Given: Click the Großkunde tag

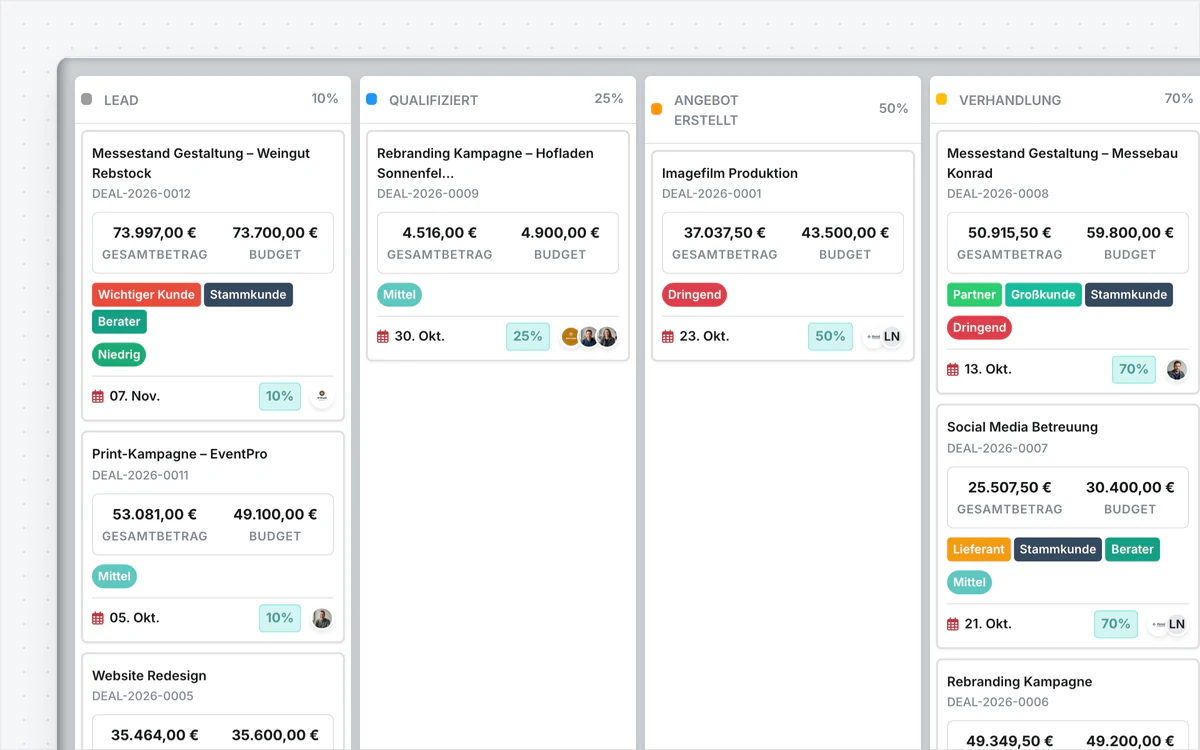Looking at the screenshot, I should (1043, 295).
